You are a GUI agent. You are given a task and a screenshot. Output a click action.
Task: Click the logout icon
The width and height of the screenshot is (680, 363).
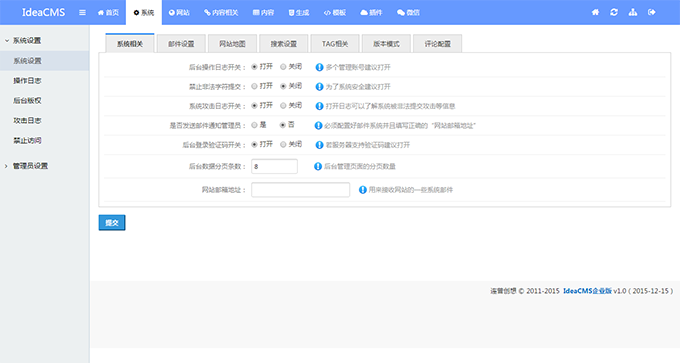tap(651, 12)
